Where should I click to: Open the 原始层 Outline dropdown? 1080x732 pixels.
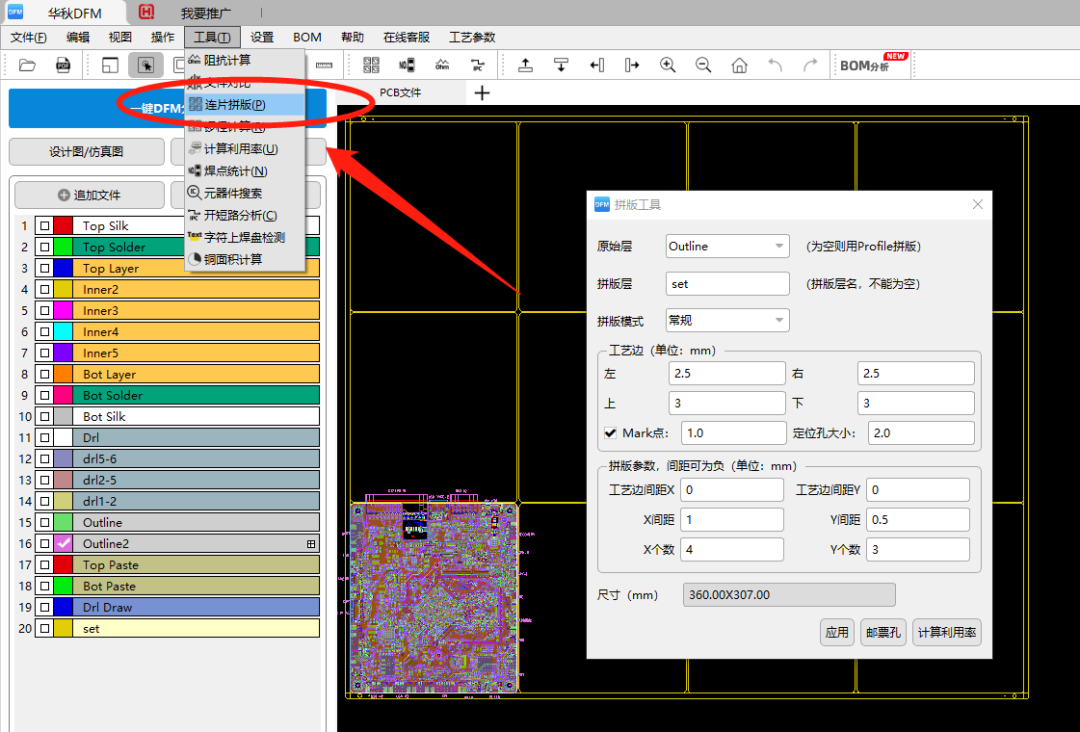click(x=727, y=246)
